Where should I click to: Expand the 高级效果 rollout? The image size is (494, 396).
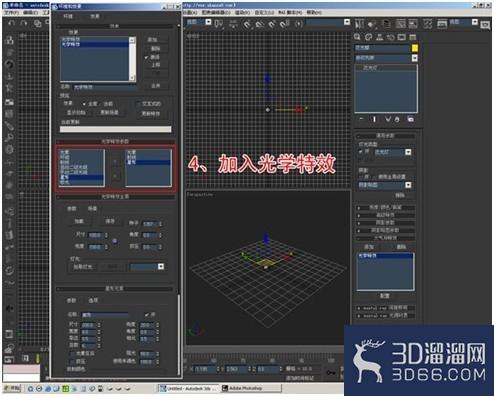coord(385,215)
